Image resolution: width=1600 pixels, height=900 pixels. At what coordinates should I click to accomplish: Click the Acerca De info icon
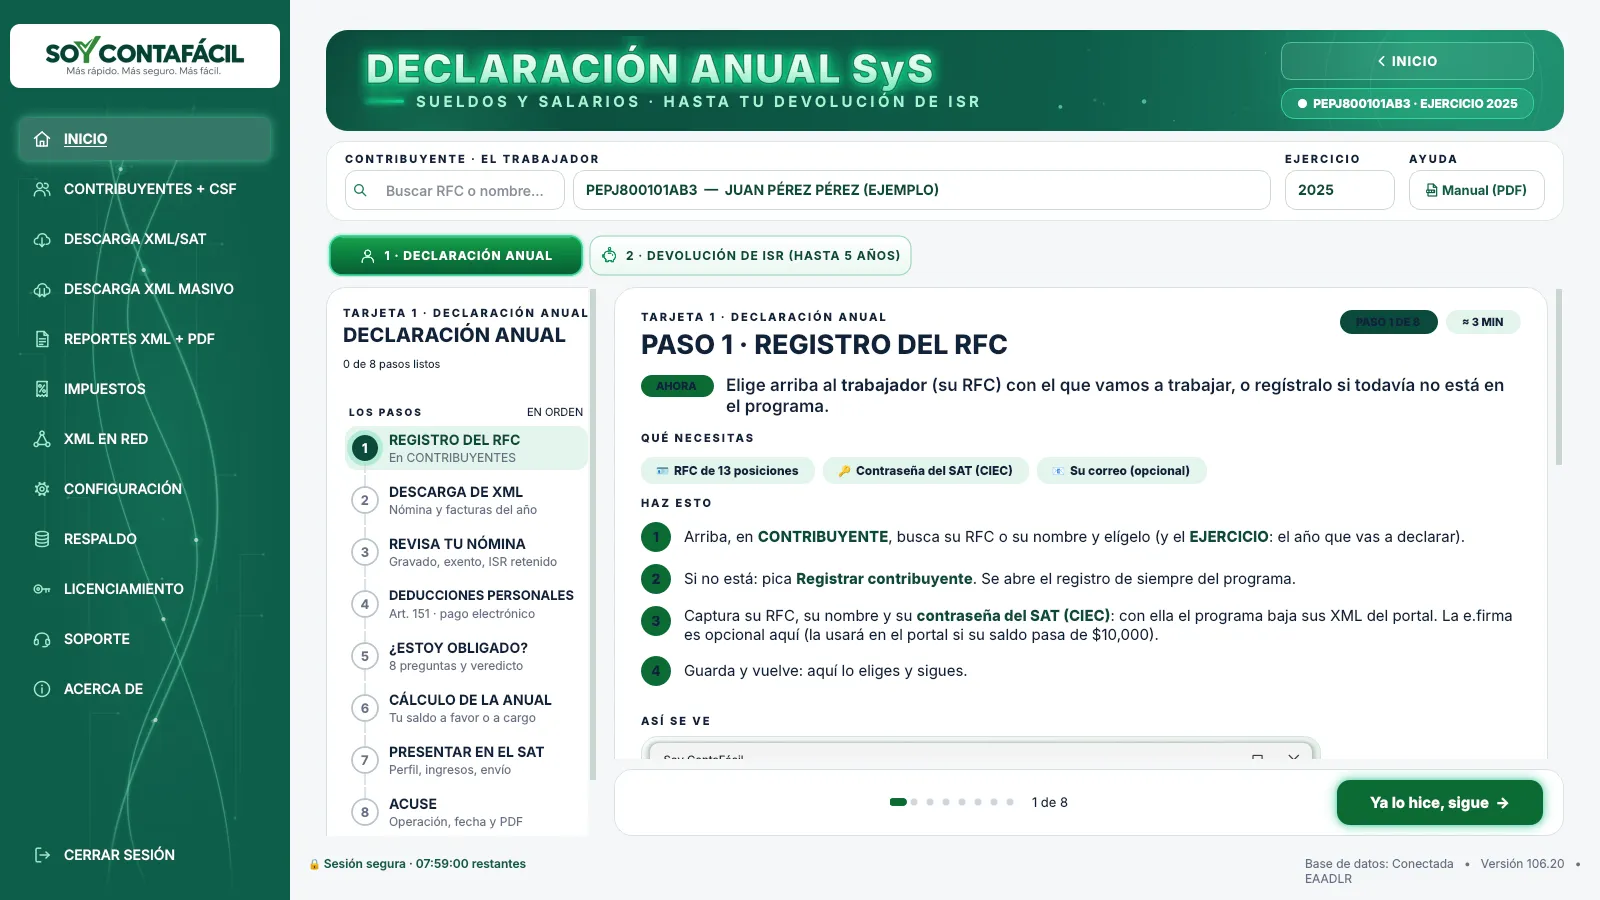tap(42, 689)
